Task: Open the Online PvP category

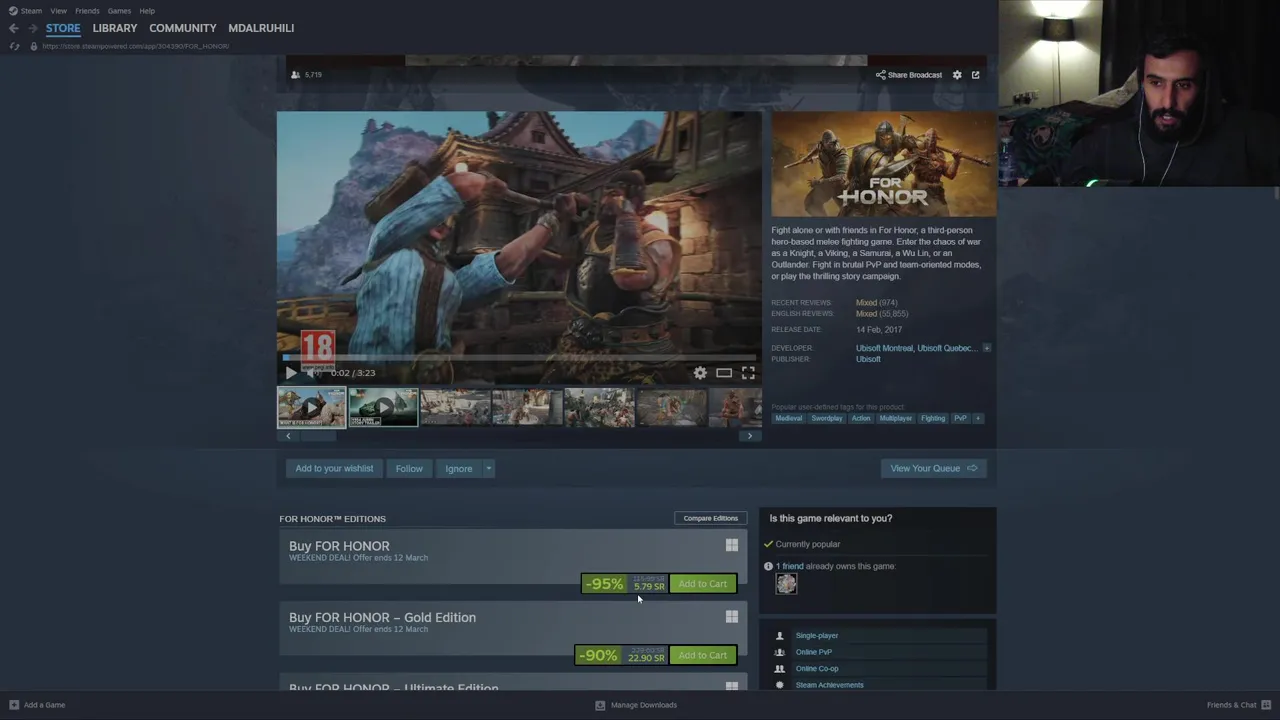Action: tap(814, 652)
